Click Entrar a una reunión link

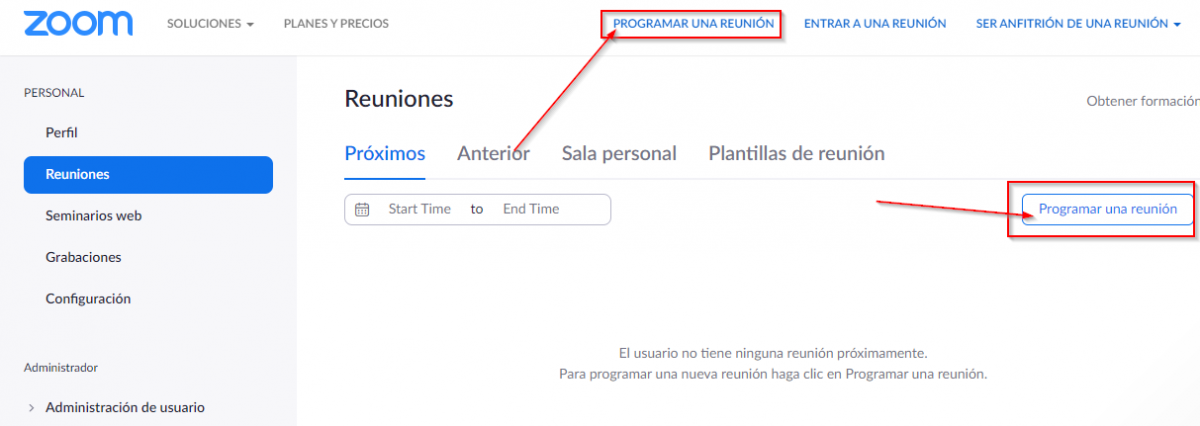[x=875, y=23]
